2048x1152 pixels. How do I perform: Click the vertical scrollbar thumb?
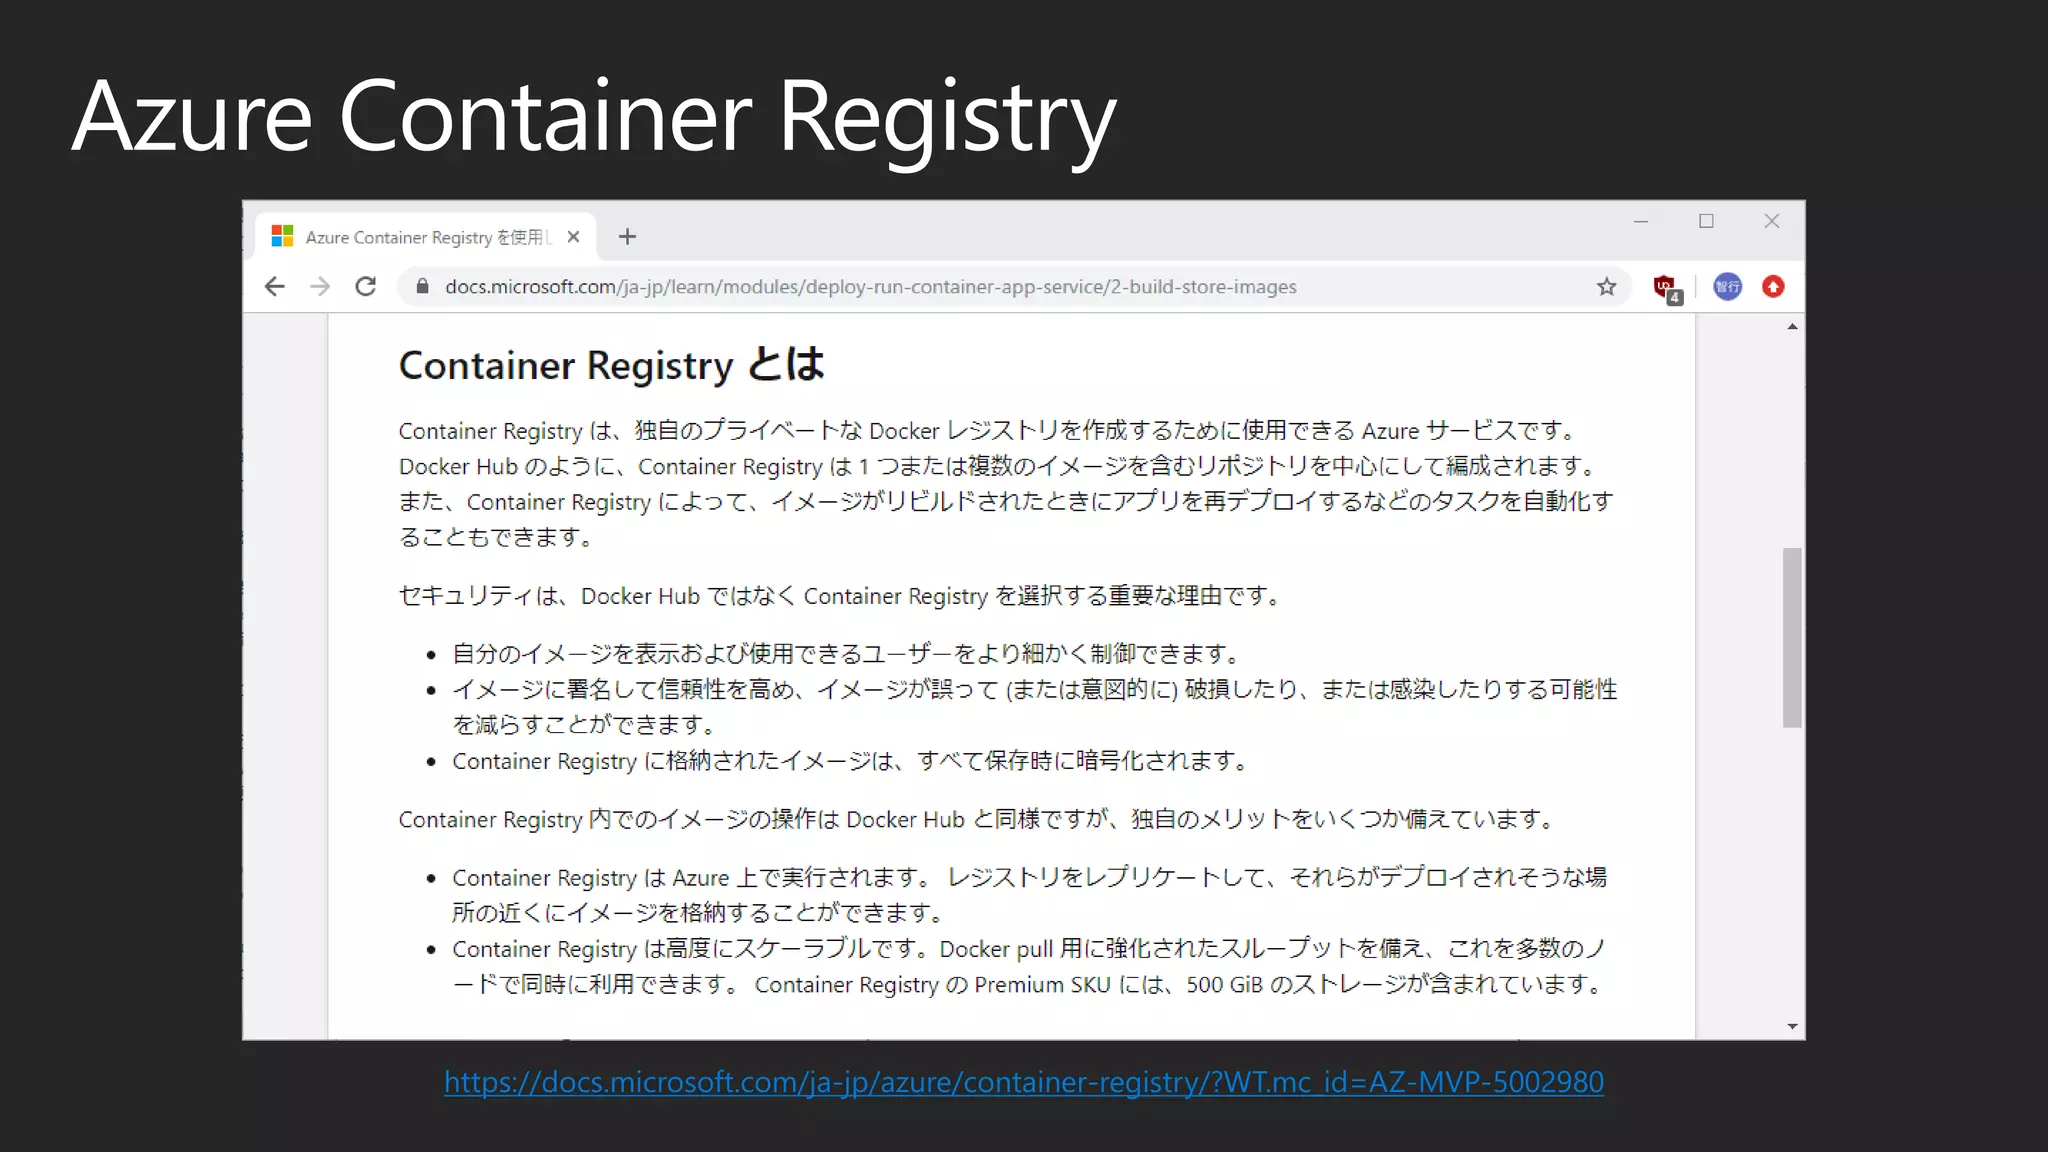point(1792,638)
